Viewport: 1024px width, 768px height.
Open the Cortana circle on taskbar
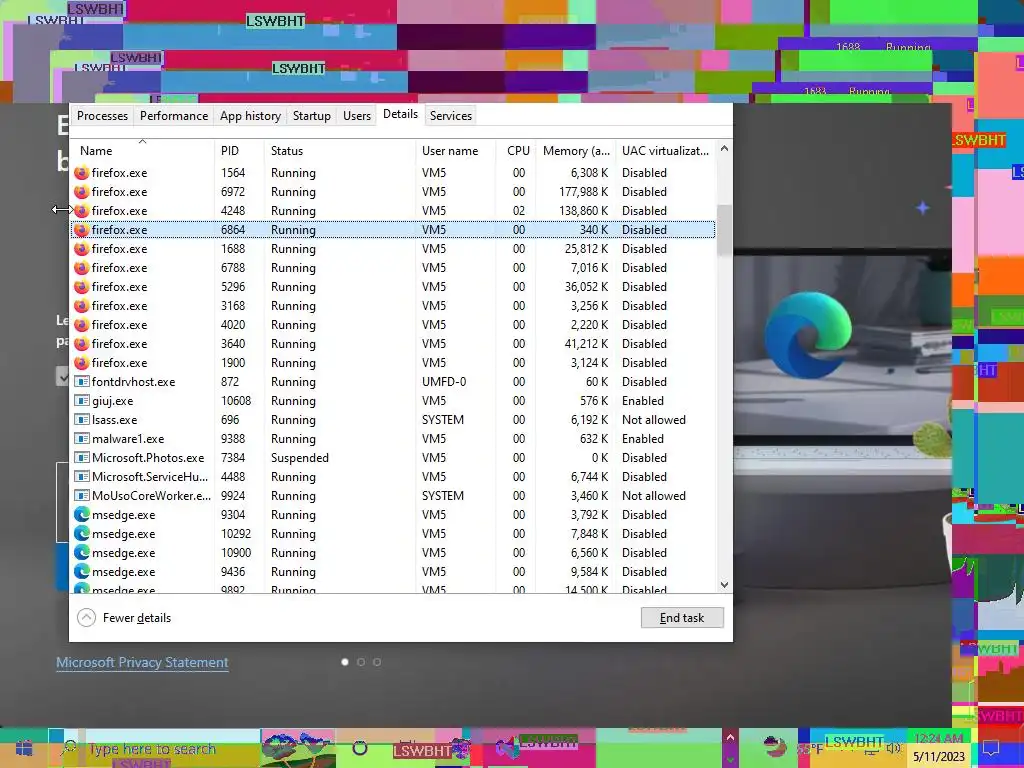click(360, 748)
